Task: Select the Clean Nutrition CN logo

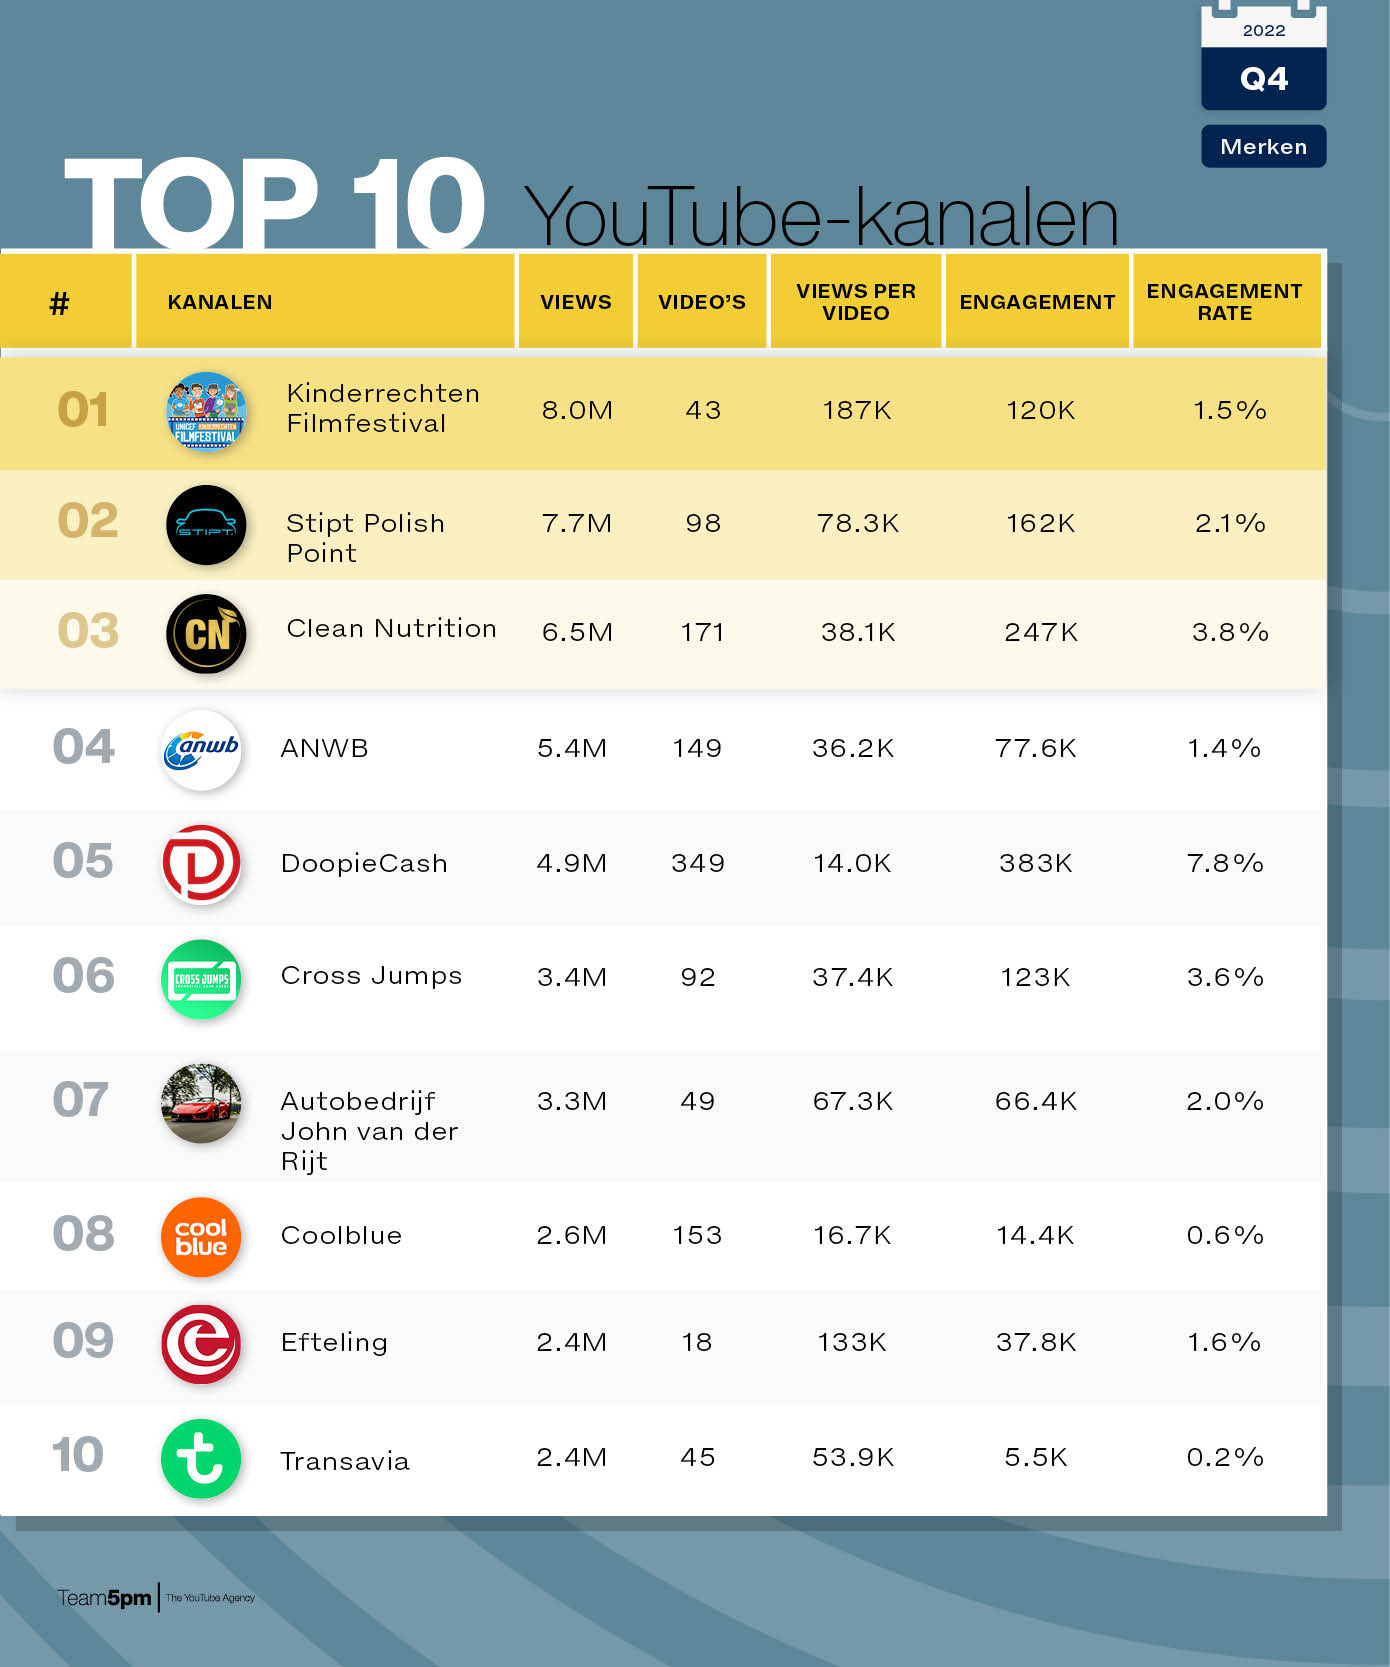Action: (x=206, y=633)
